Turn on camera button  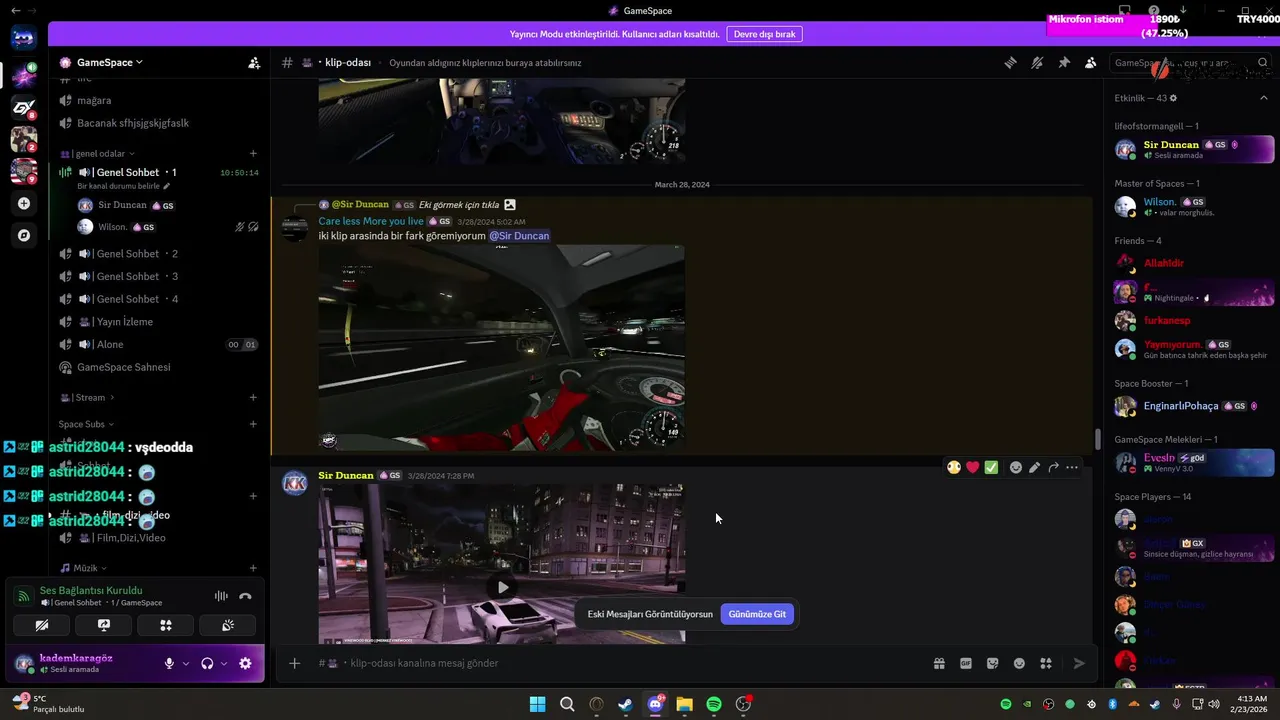[x=41, y=625]
